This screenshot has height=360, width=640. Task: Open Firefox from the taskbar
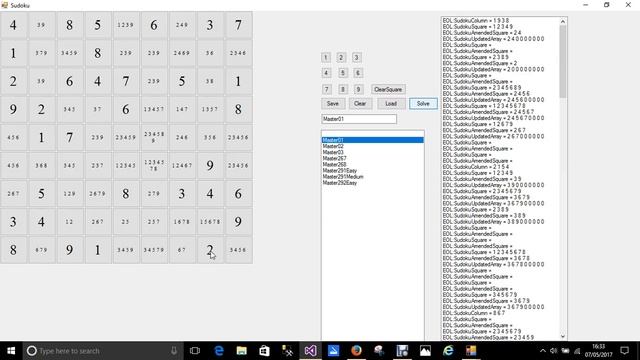[x=356, y=351]
